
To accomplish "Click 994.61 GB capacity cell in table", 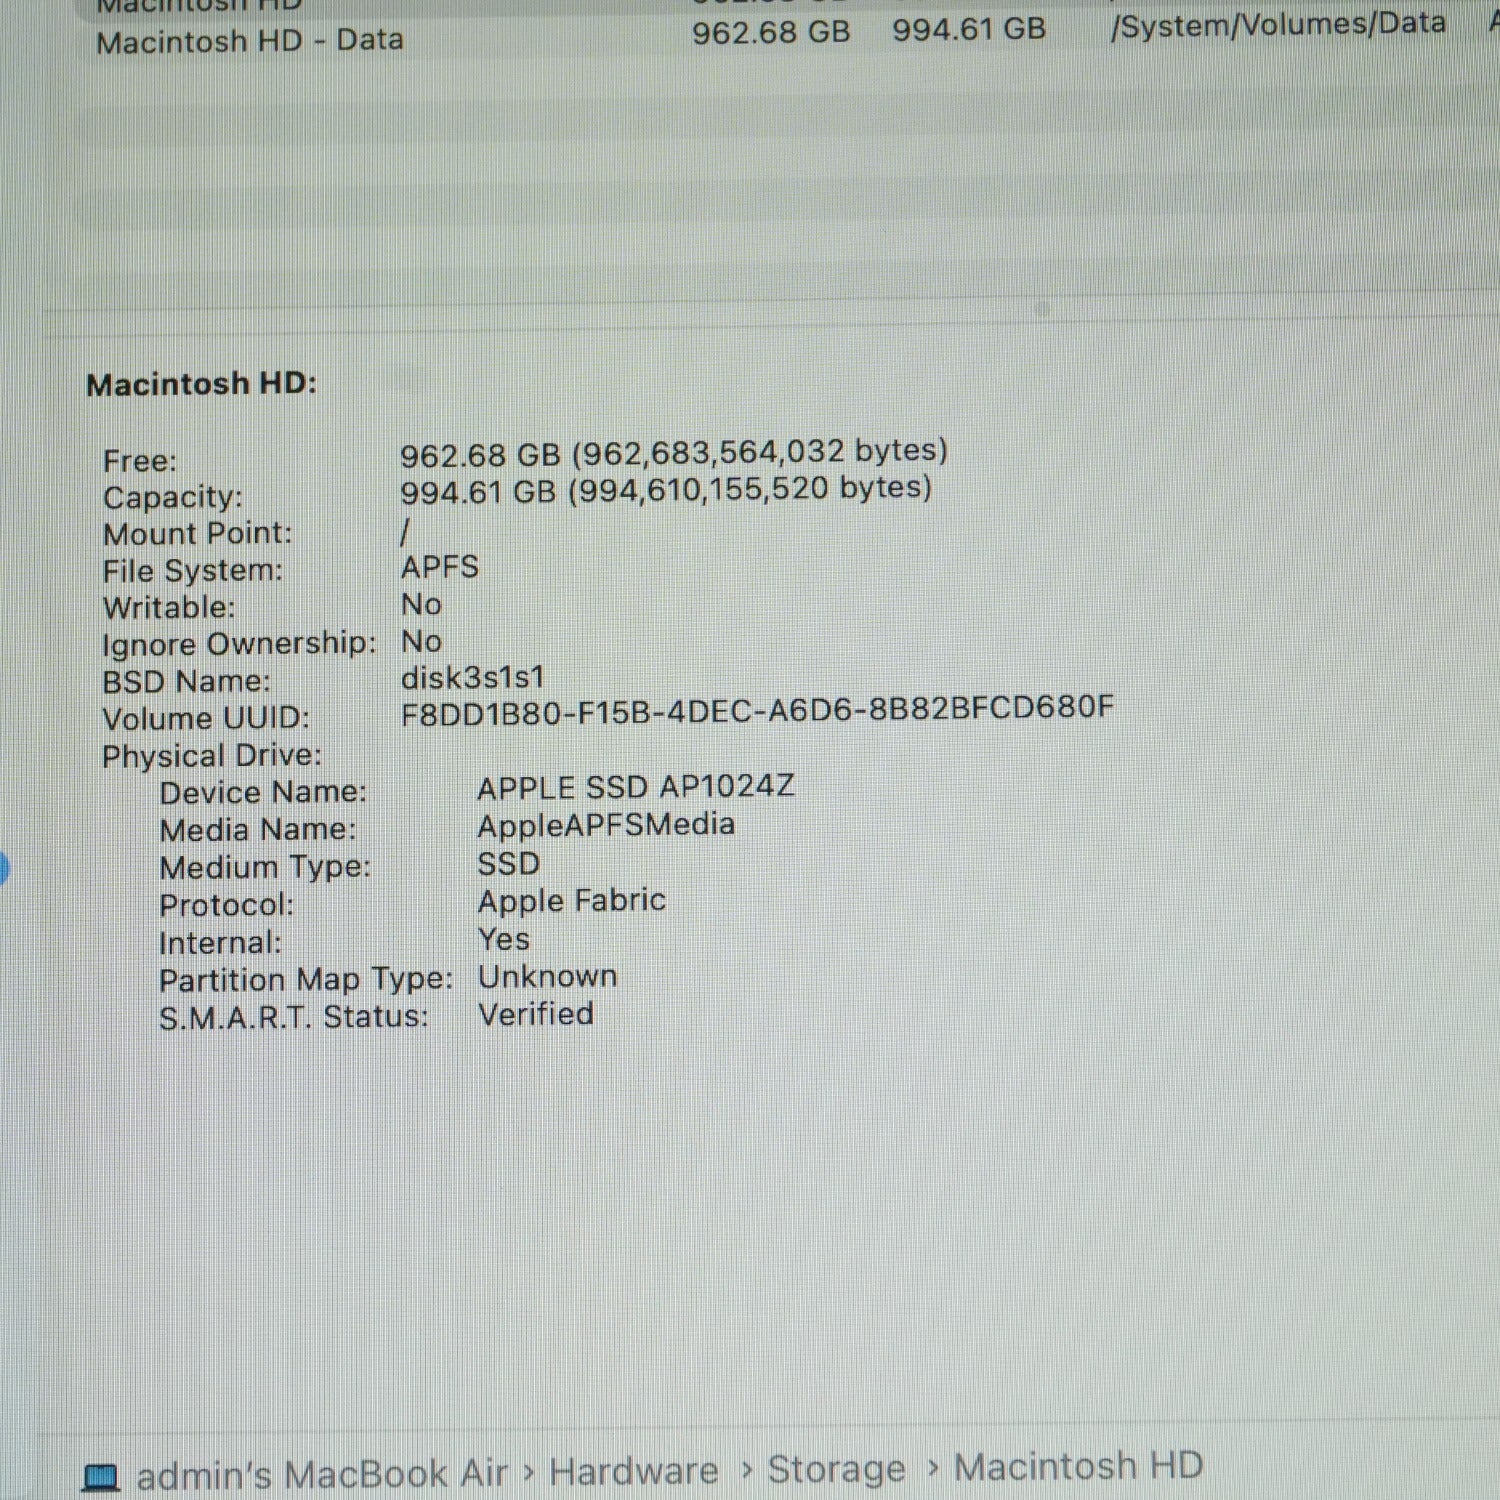I will [x=969, y=29].
